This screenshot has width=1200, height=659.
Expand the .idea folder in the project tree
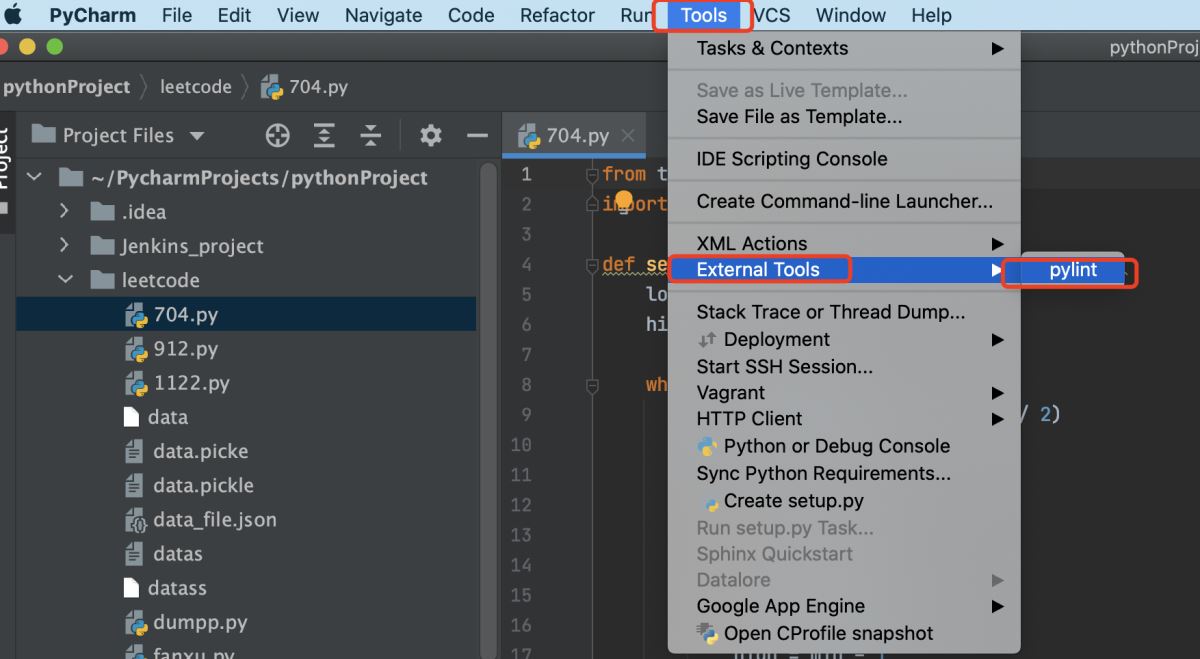coord(64,211)
